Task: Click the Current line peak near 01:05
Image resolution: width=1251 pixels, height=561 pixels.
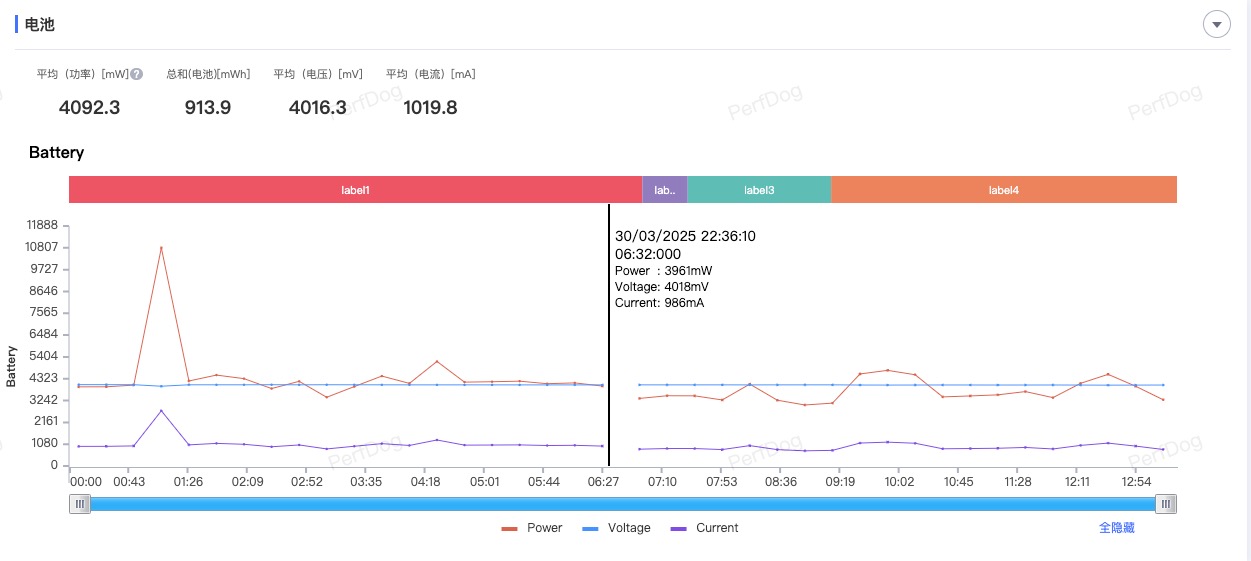Action: (161, 411)
